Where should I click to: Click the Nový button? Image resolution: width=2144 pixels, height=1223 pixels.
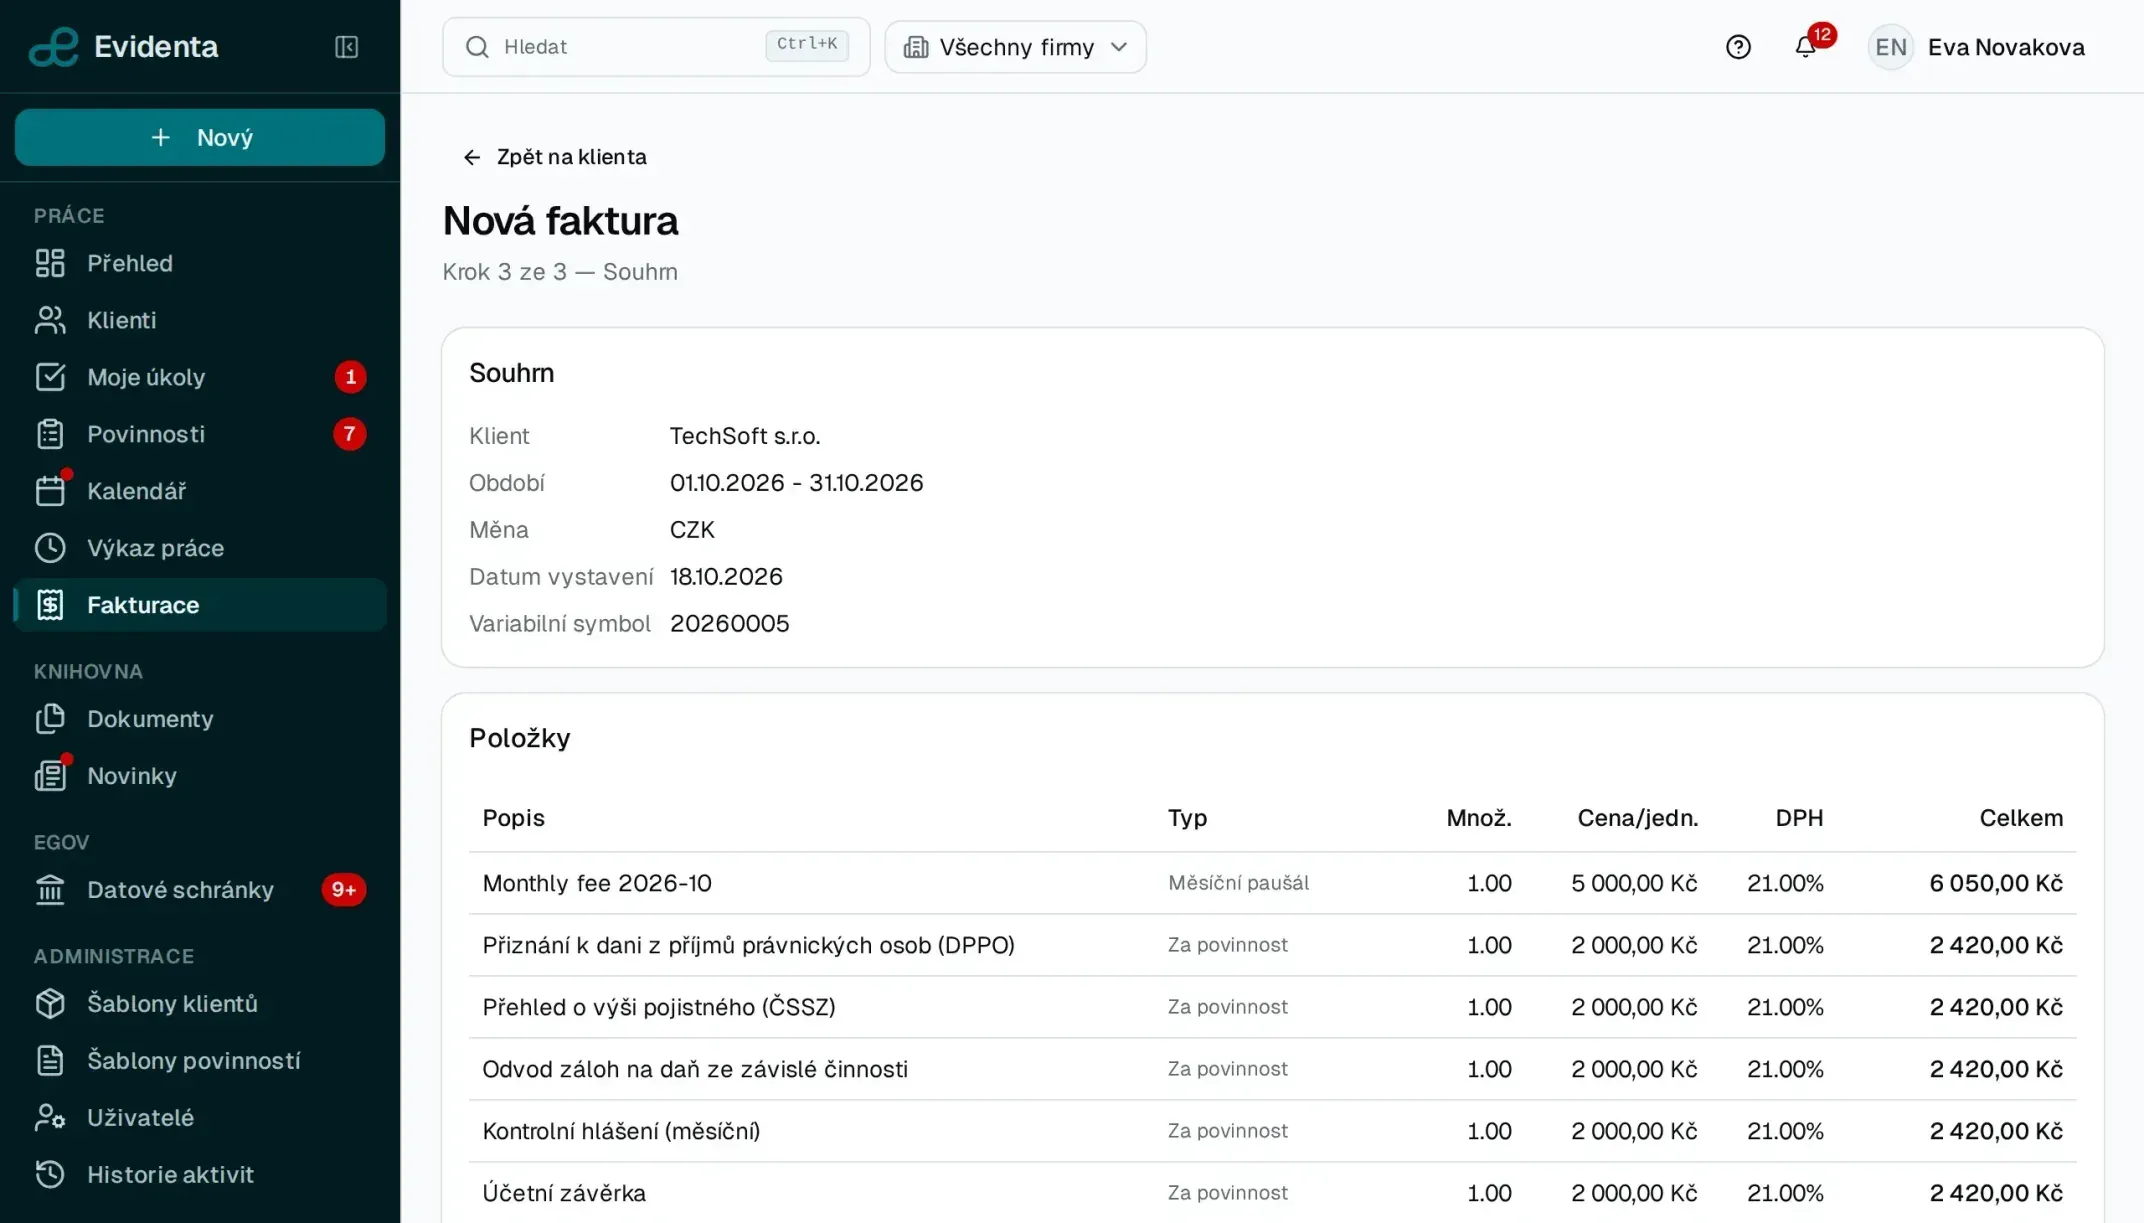200,137
